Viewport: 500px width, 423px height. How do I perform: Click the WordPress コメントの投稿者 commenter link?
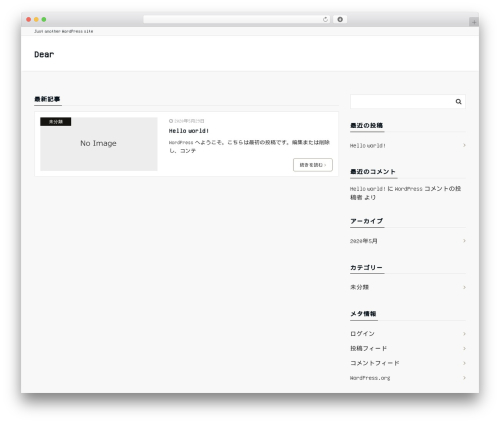coord(405,193)
